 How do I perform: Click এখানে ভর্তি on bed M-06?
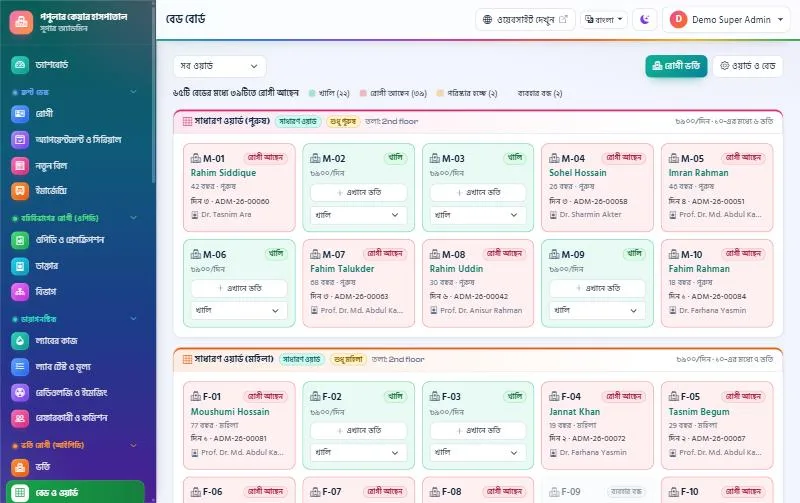[x=239, y=288]
